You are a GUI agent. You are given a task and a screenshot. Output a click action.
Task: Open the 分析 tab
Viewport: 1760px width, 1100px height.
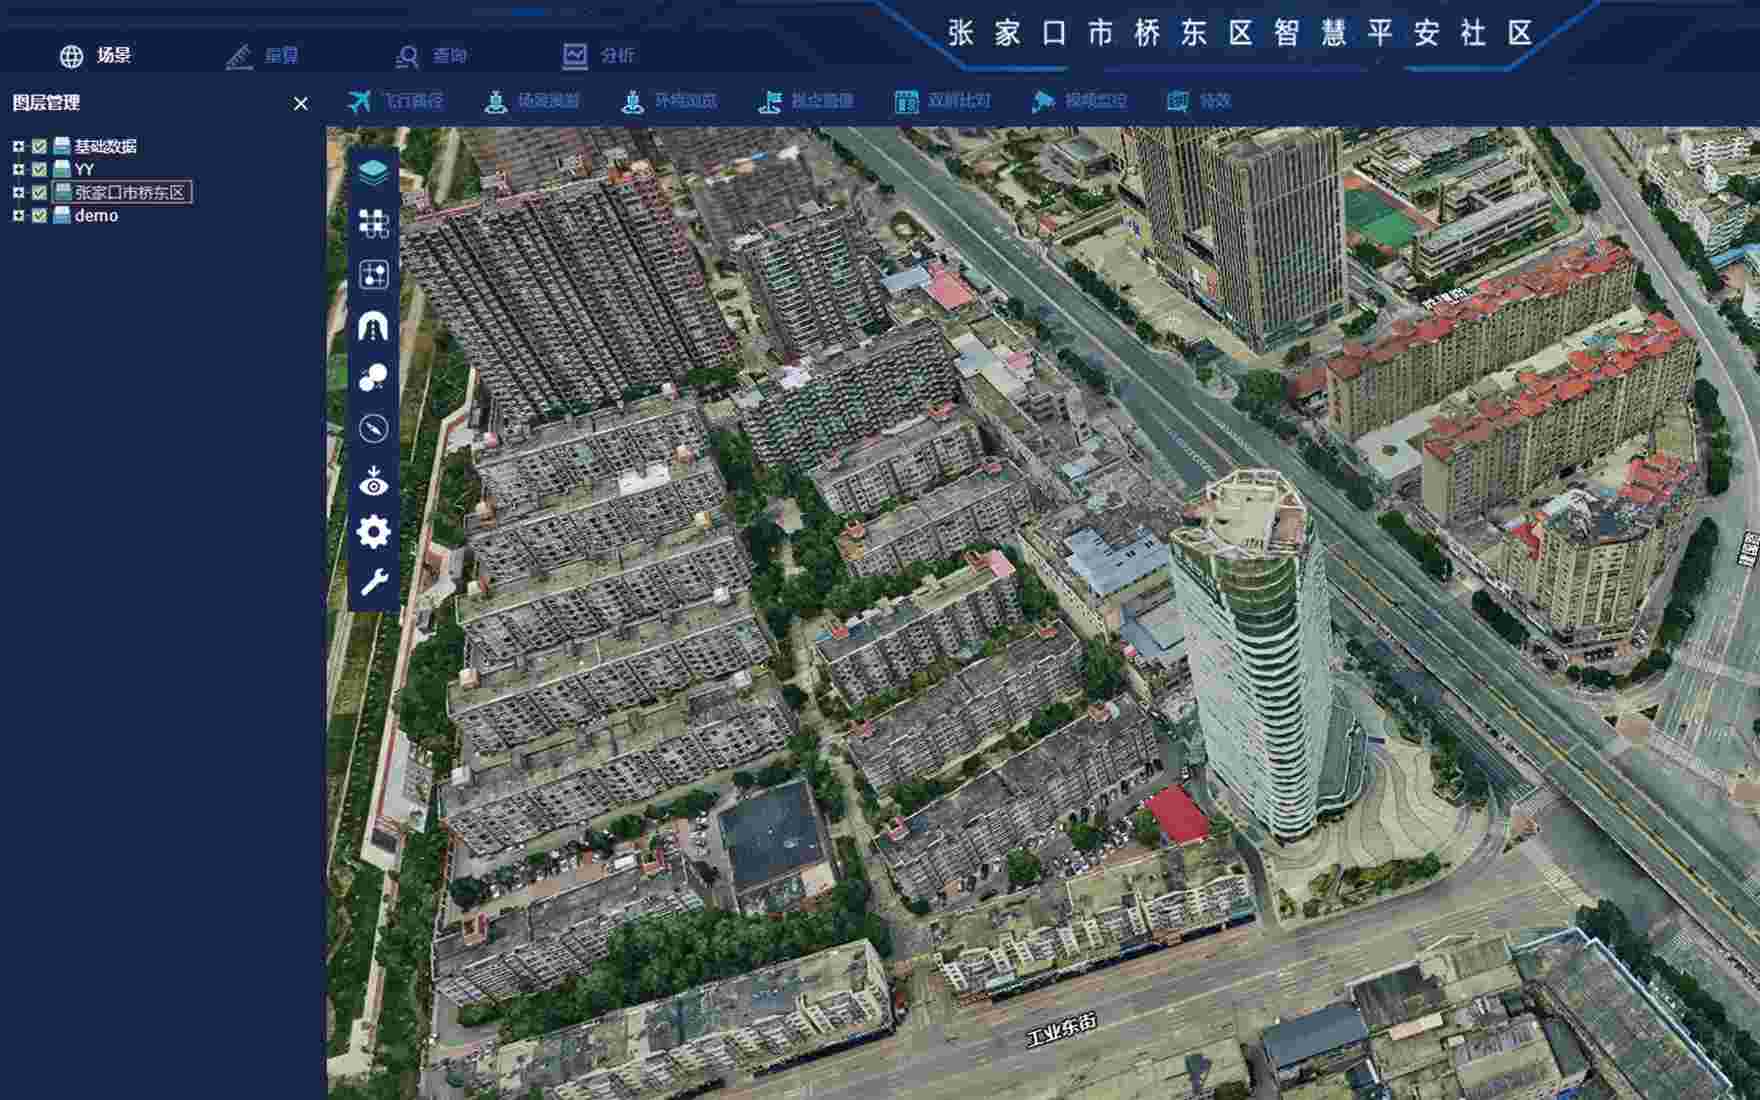[598, 56]
